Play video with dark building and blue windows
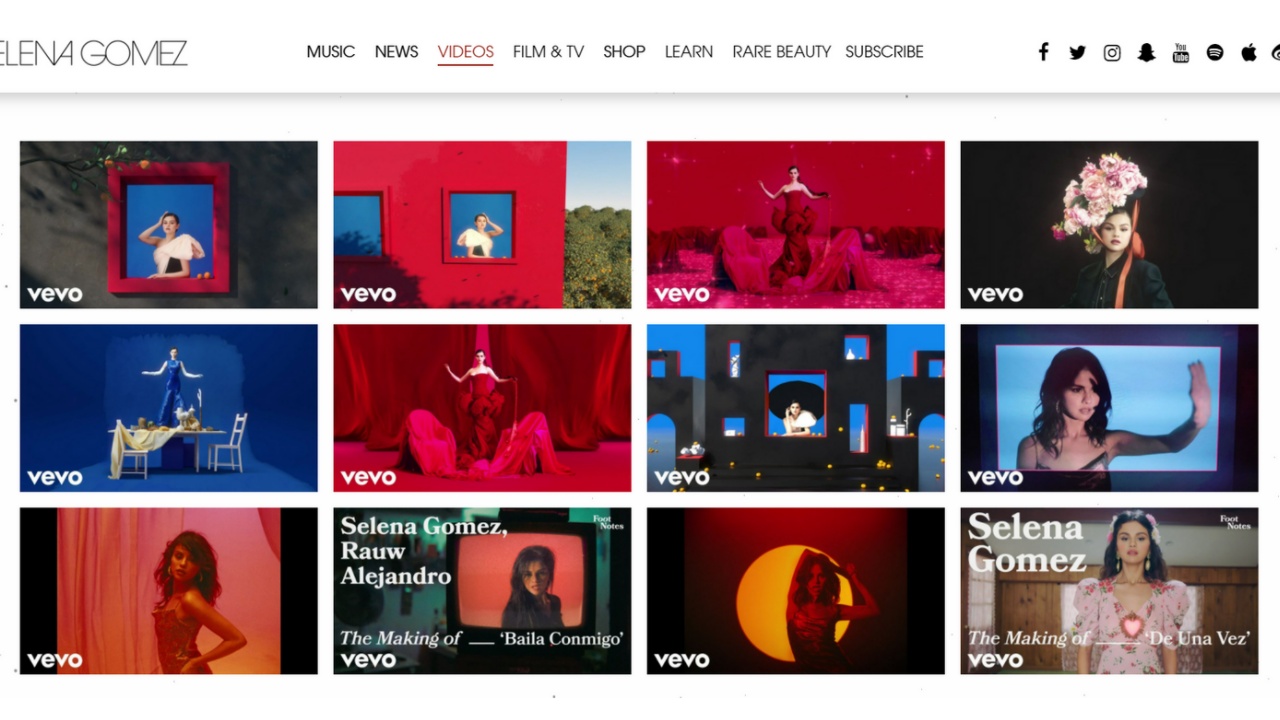Screen dimensions: 1280x720 click(796, 408)
